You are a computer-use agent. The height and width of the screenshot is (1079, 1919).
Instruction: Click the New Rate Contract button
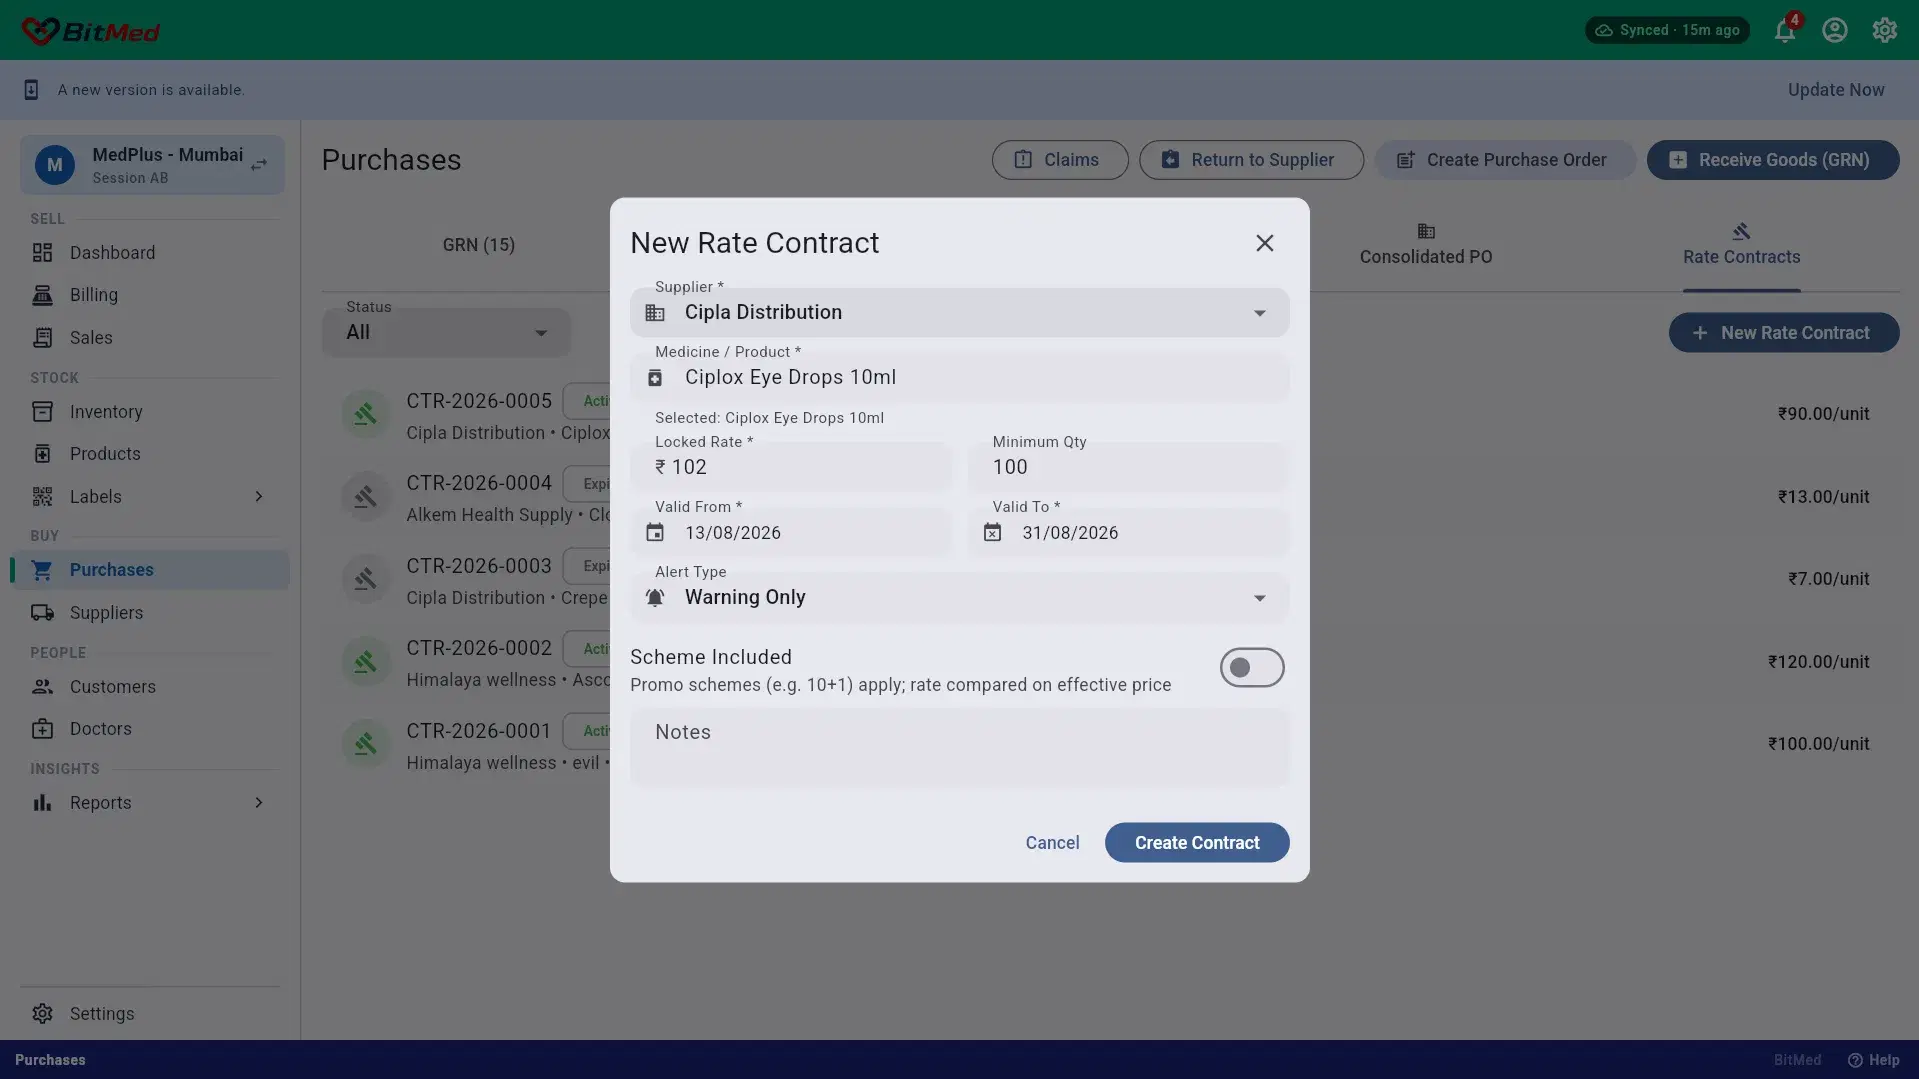(x=1784, y=333)
